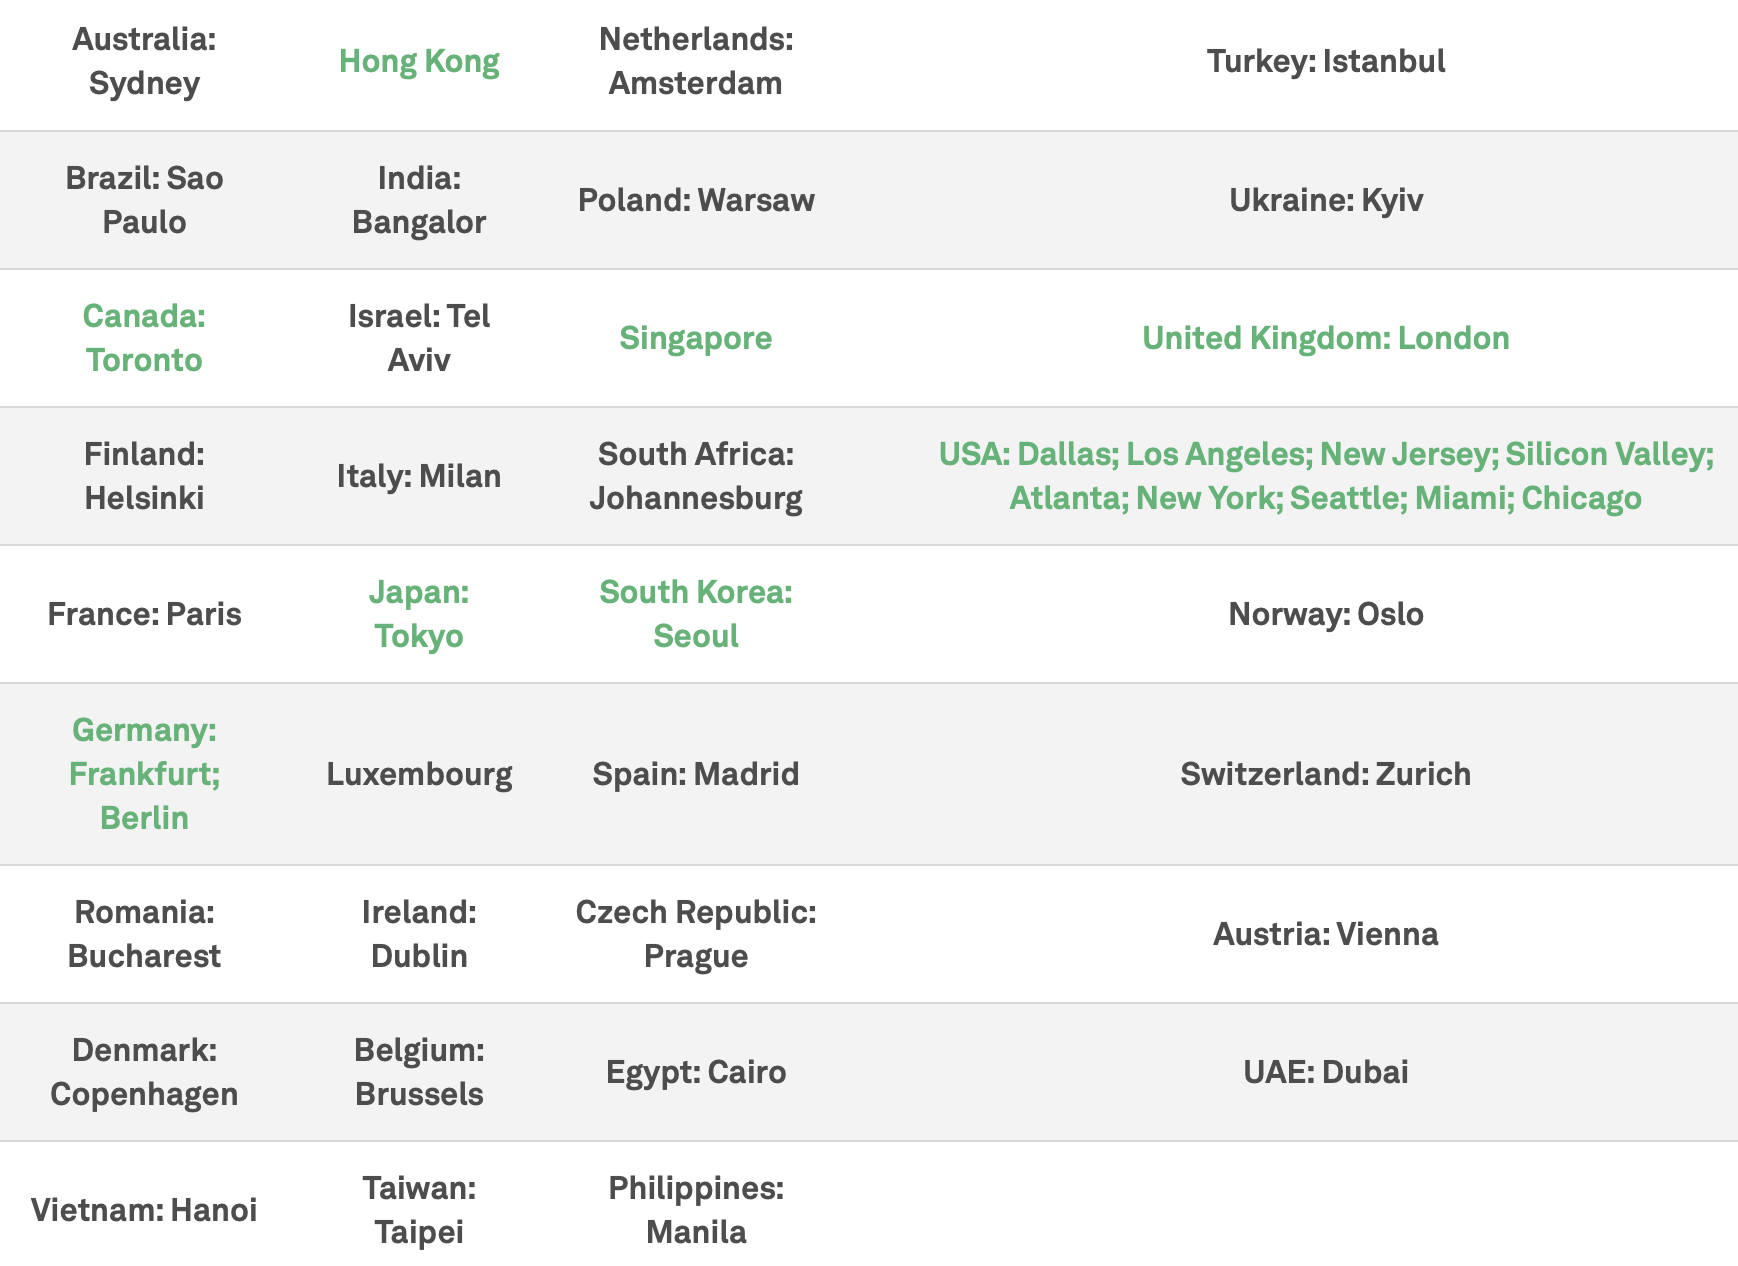1738x1266 pixels.
Task: Click Brazil: Sao Paulo cell
Action: point(144,200)
